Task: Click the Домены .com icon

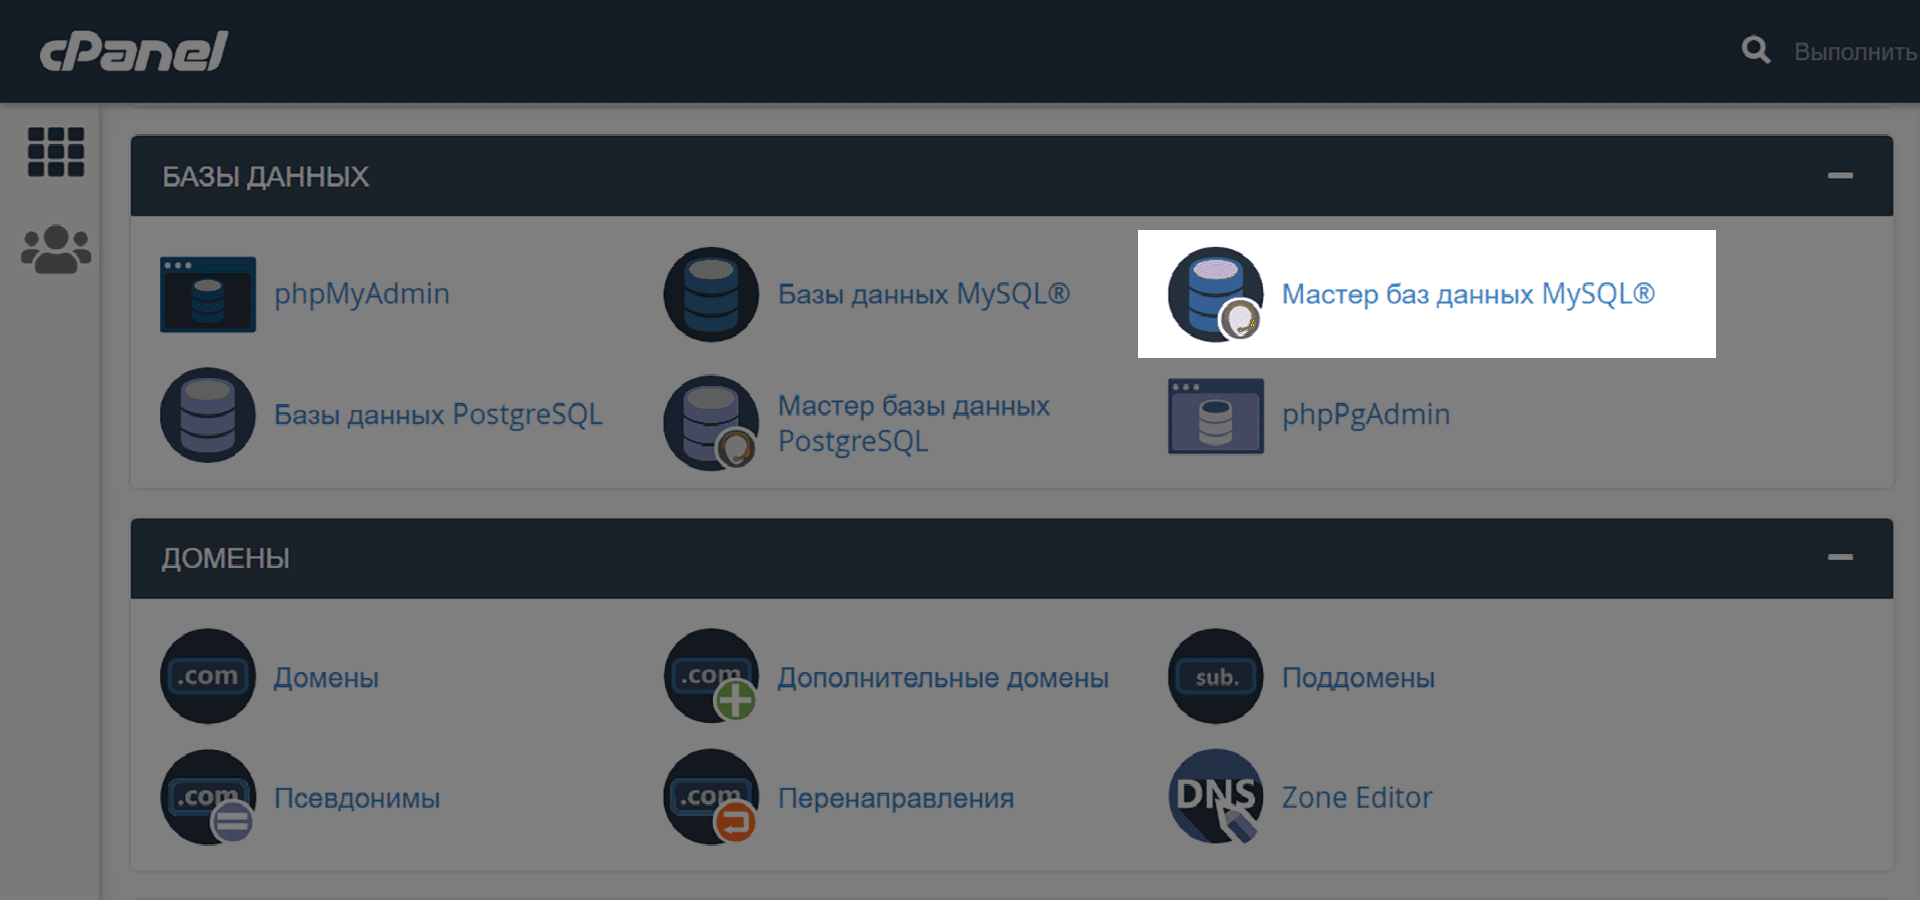Action: [208, 676]
